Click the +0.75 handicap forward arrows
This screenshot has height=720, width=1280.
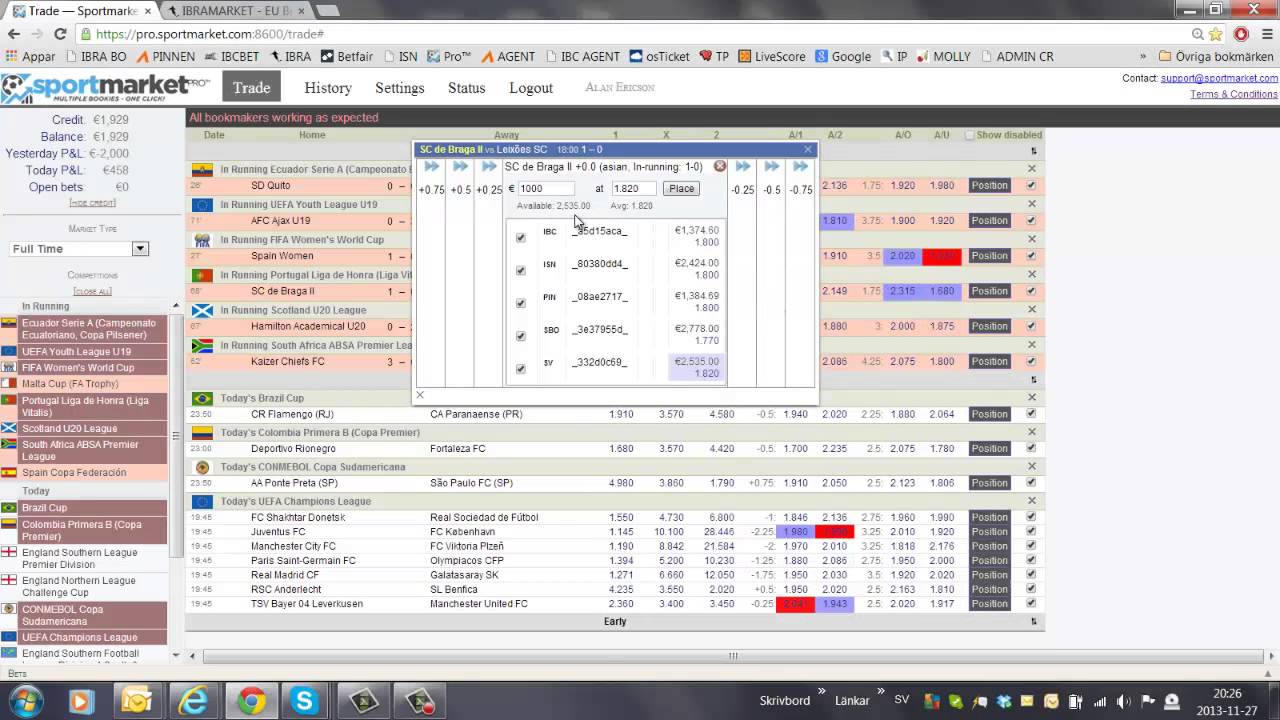click(x=431, y=167)
